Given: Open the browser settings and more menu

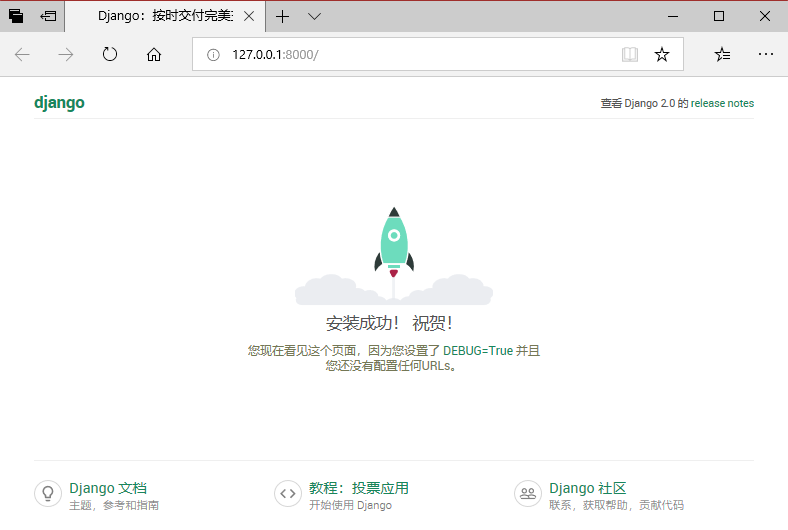Looking at the screenshot, I should (x=766, y=54).
